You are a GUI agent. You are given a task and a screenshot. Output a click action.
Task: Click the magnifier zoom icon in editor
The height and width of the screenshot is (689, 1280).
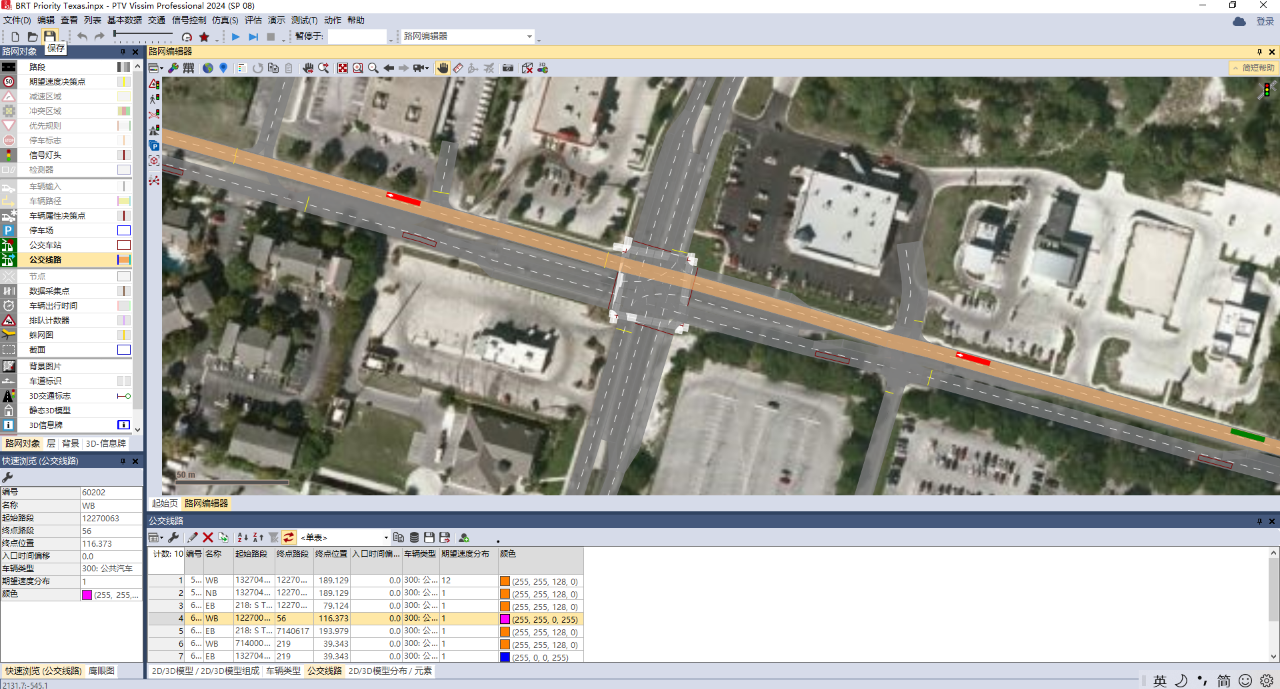[x=373, y=68]
